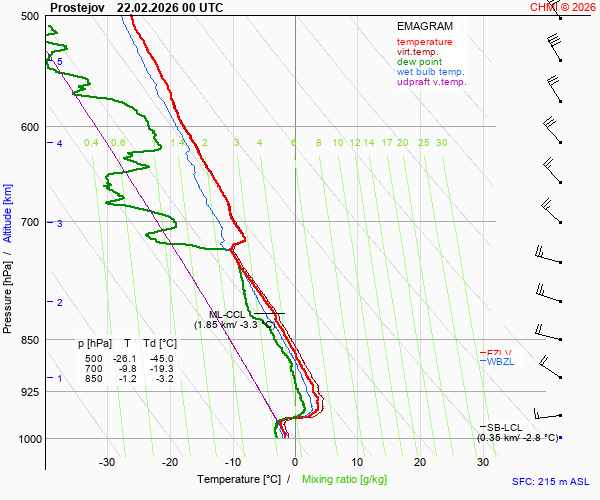This screenshot has height=500, width=600.
Task: Select the WBZL wet bulb zero marker
Action: point(498,361)
